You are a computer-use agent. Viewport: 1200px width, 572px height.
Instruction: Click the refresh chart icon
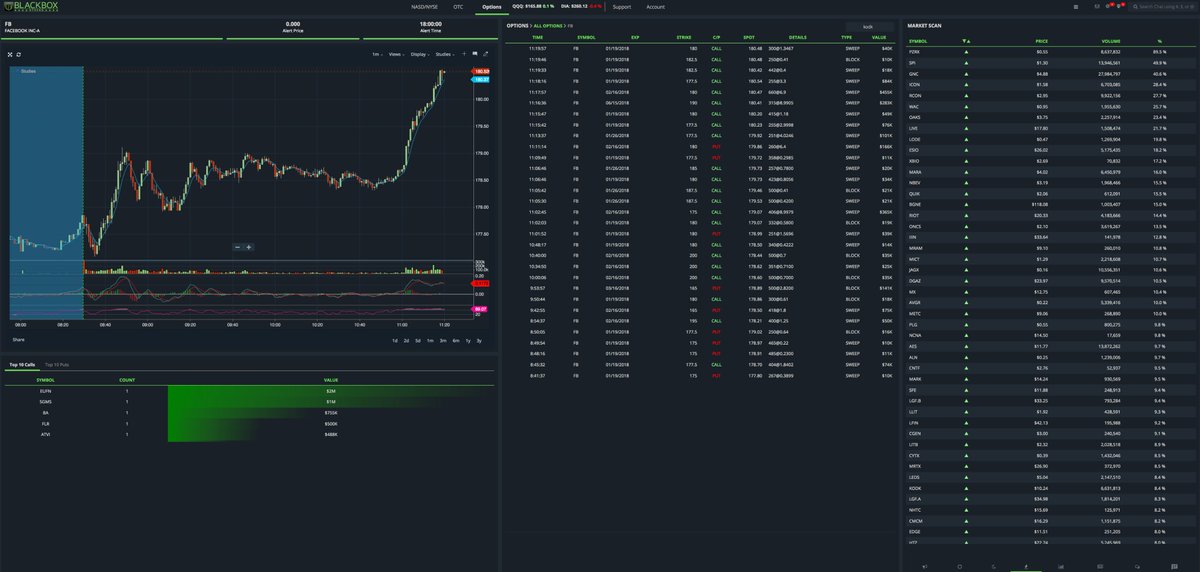[19, 54]
